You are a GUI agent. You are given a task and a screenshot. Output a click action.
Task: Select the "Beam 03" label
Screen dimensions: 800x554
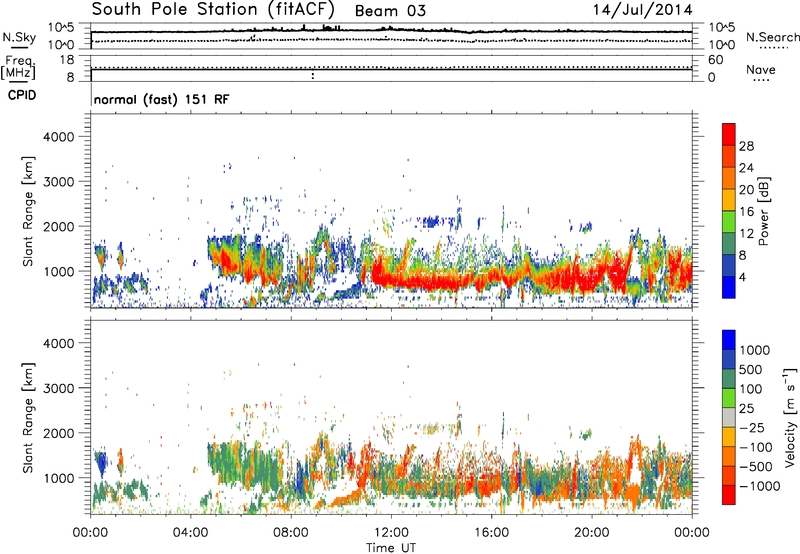tap(390, 11)
